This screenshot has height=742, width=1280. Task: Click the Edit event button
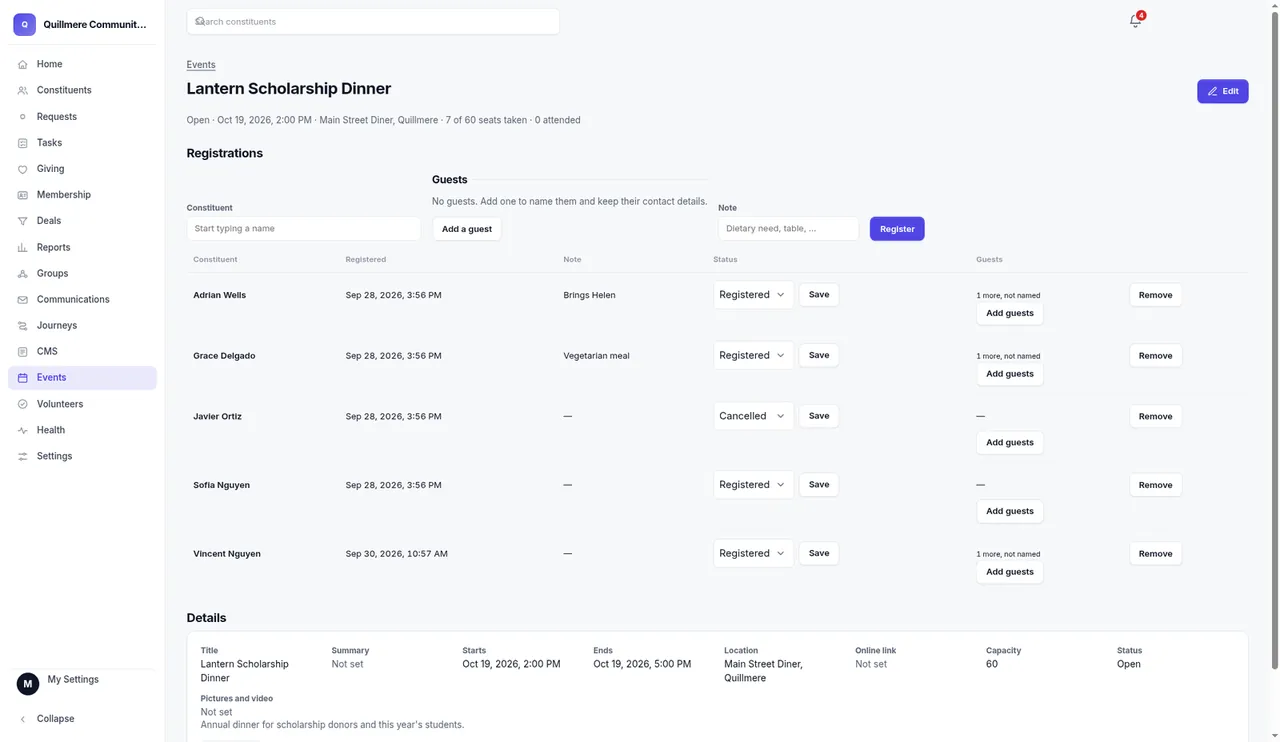(x=1222, y=91)
